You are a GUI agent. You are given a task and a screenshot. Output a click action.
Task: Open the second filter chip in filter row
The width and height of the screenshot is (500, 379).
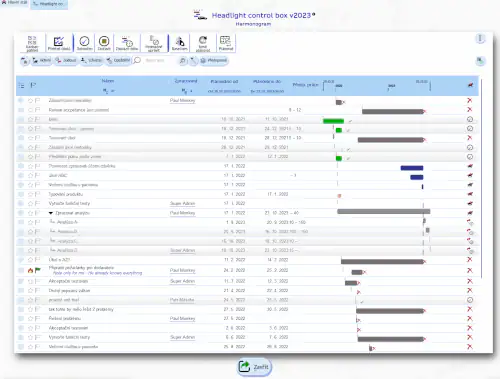pyautogui.click(x=66, y=61)
